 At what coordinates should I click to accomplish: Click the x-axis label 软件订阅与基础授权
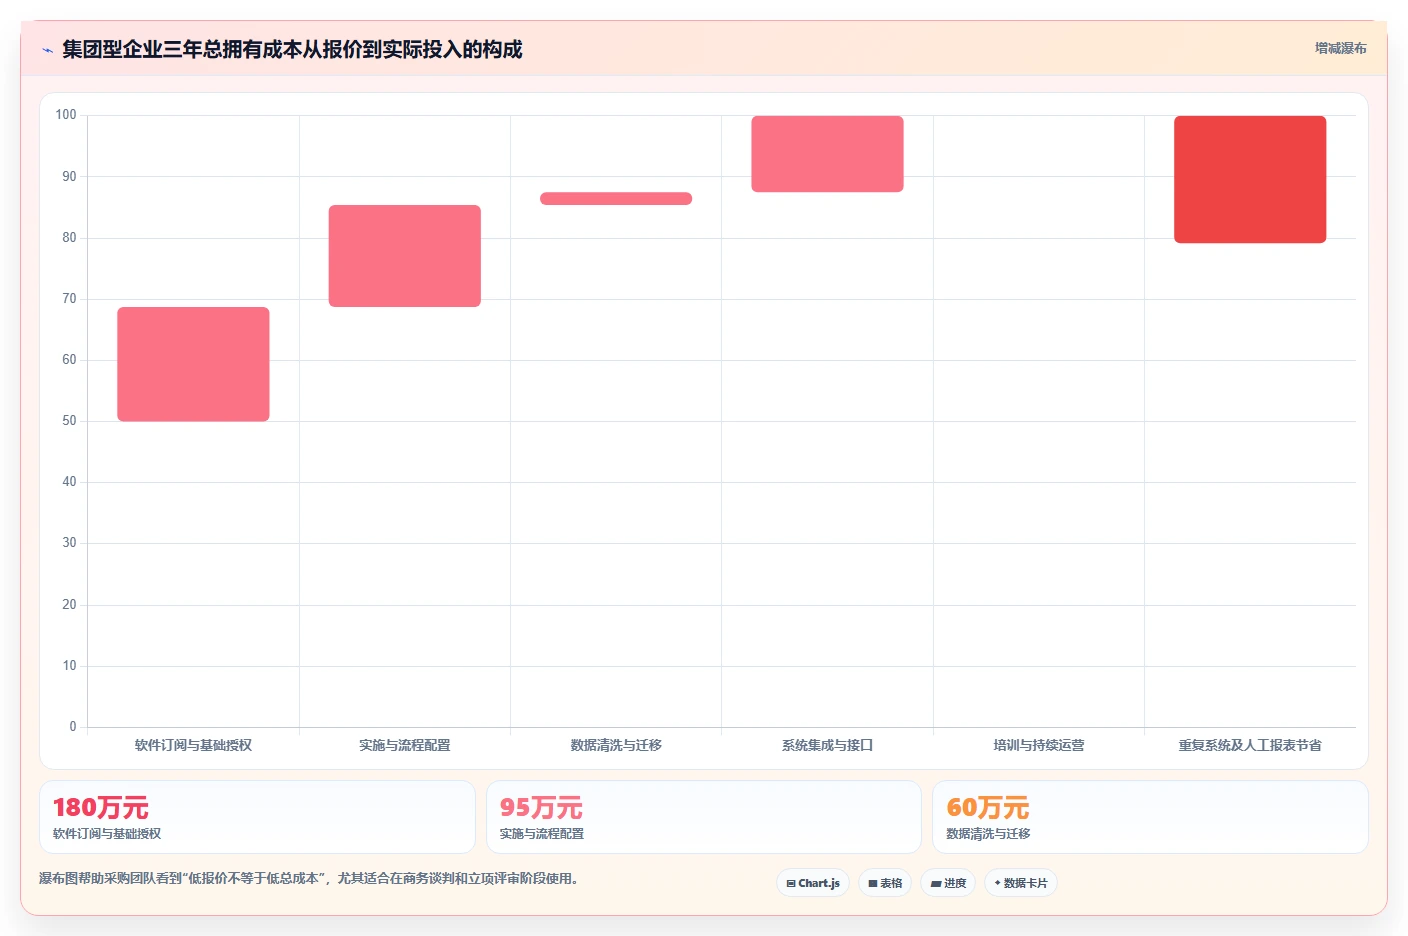point(193,745)
